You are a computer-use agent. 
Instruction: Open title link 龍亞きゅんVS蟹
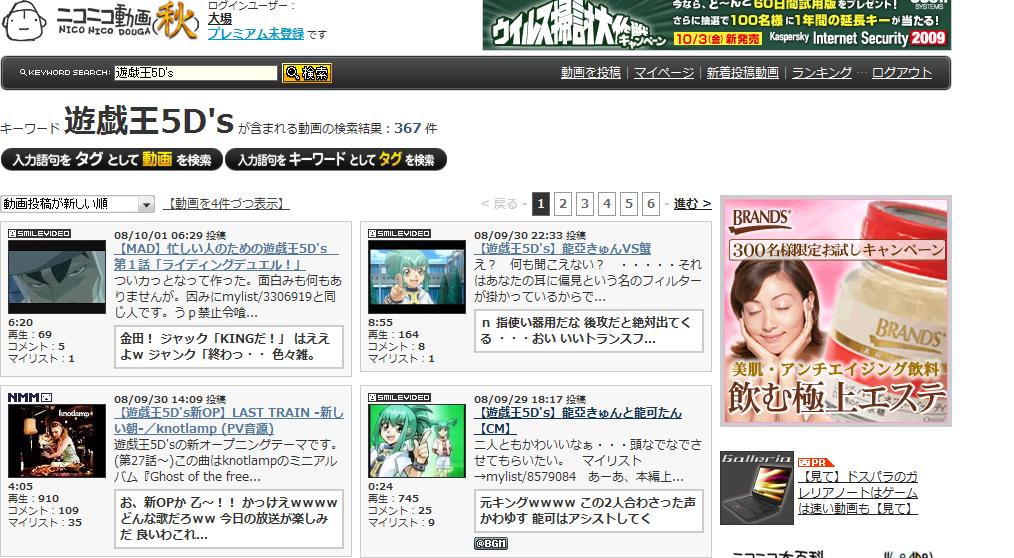click(x=562, y=249)
